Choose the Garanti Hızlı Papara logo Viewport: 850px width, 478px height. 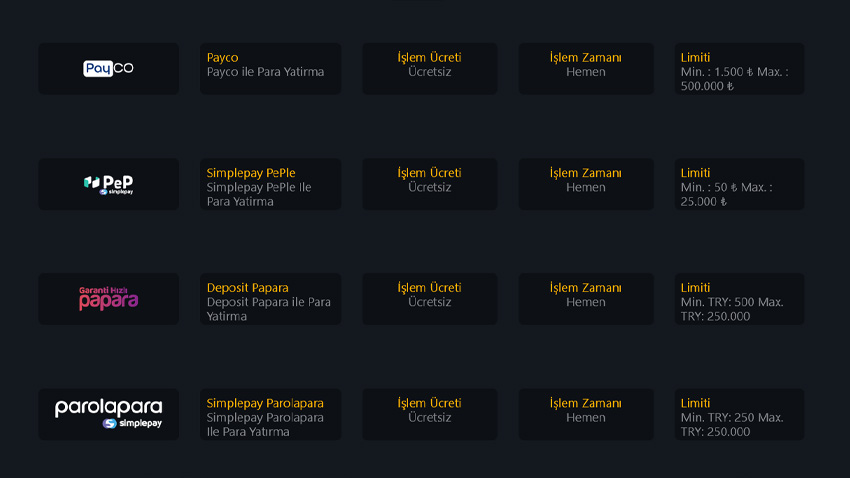click(108, 299)
